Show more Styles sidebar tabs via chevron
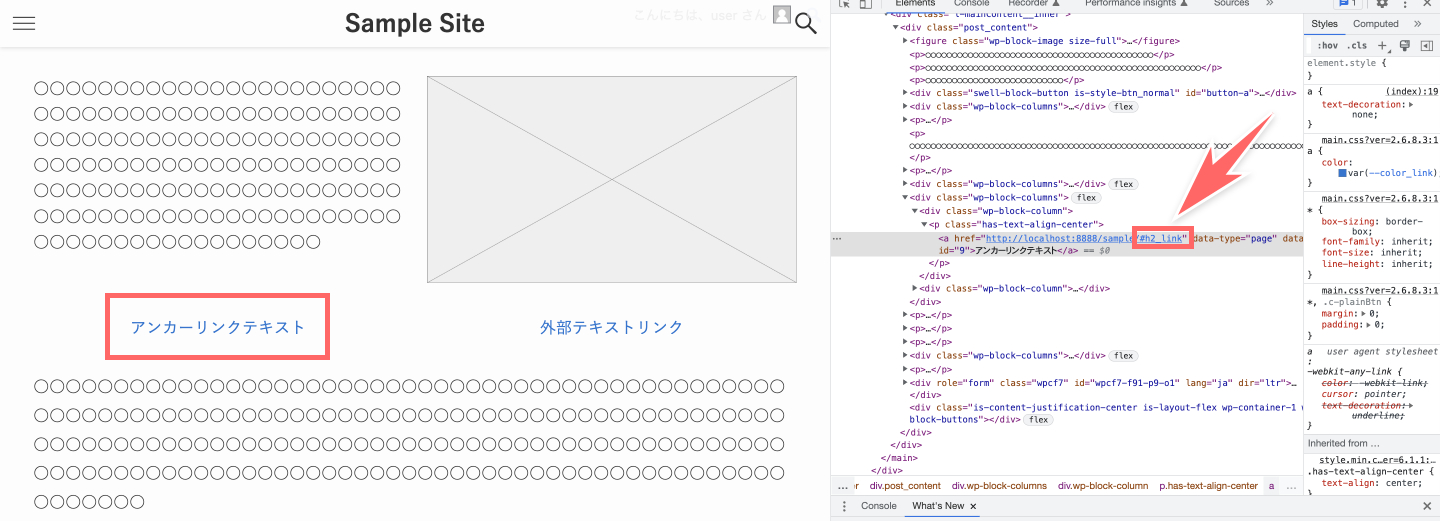This screenshot has width=1440, height=521. (1417, 24)
